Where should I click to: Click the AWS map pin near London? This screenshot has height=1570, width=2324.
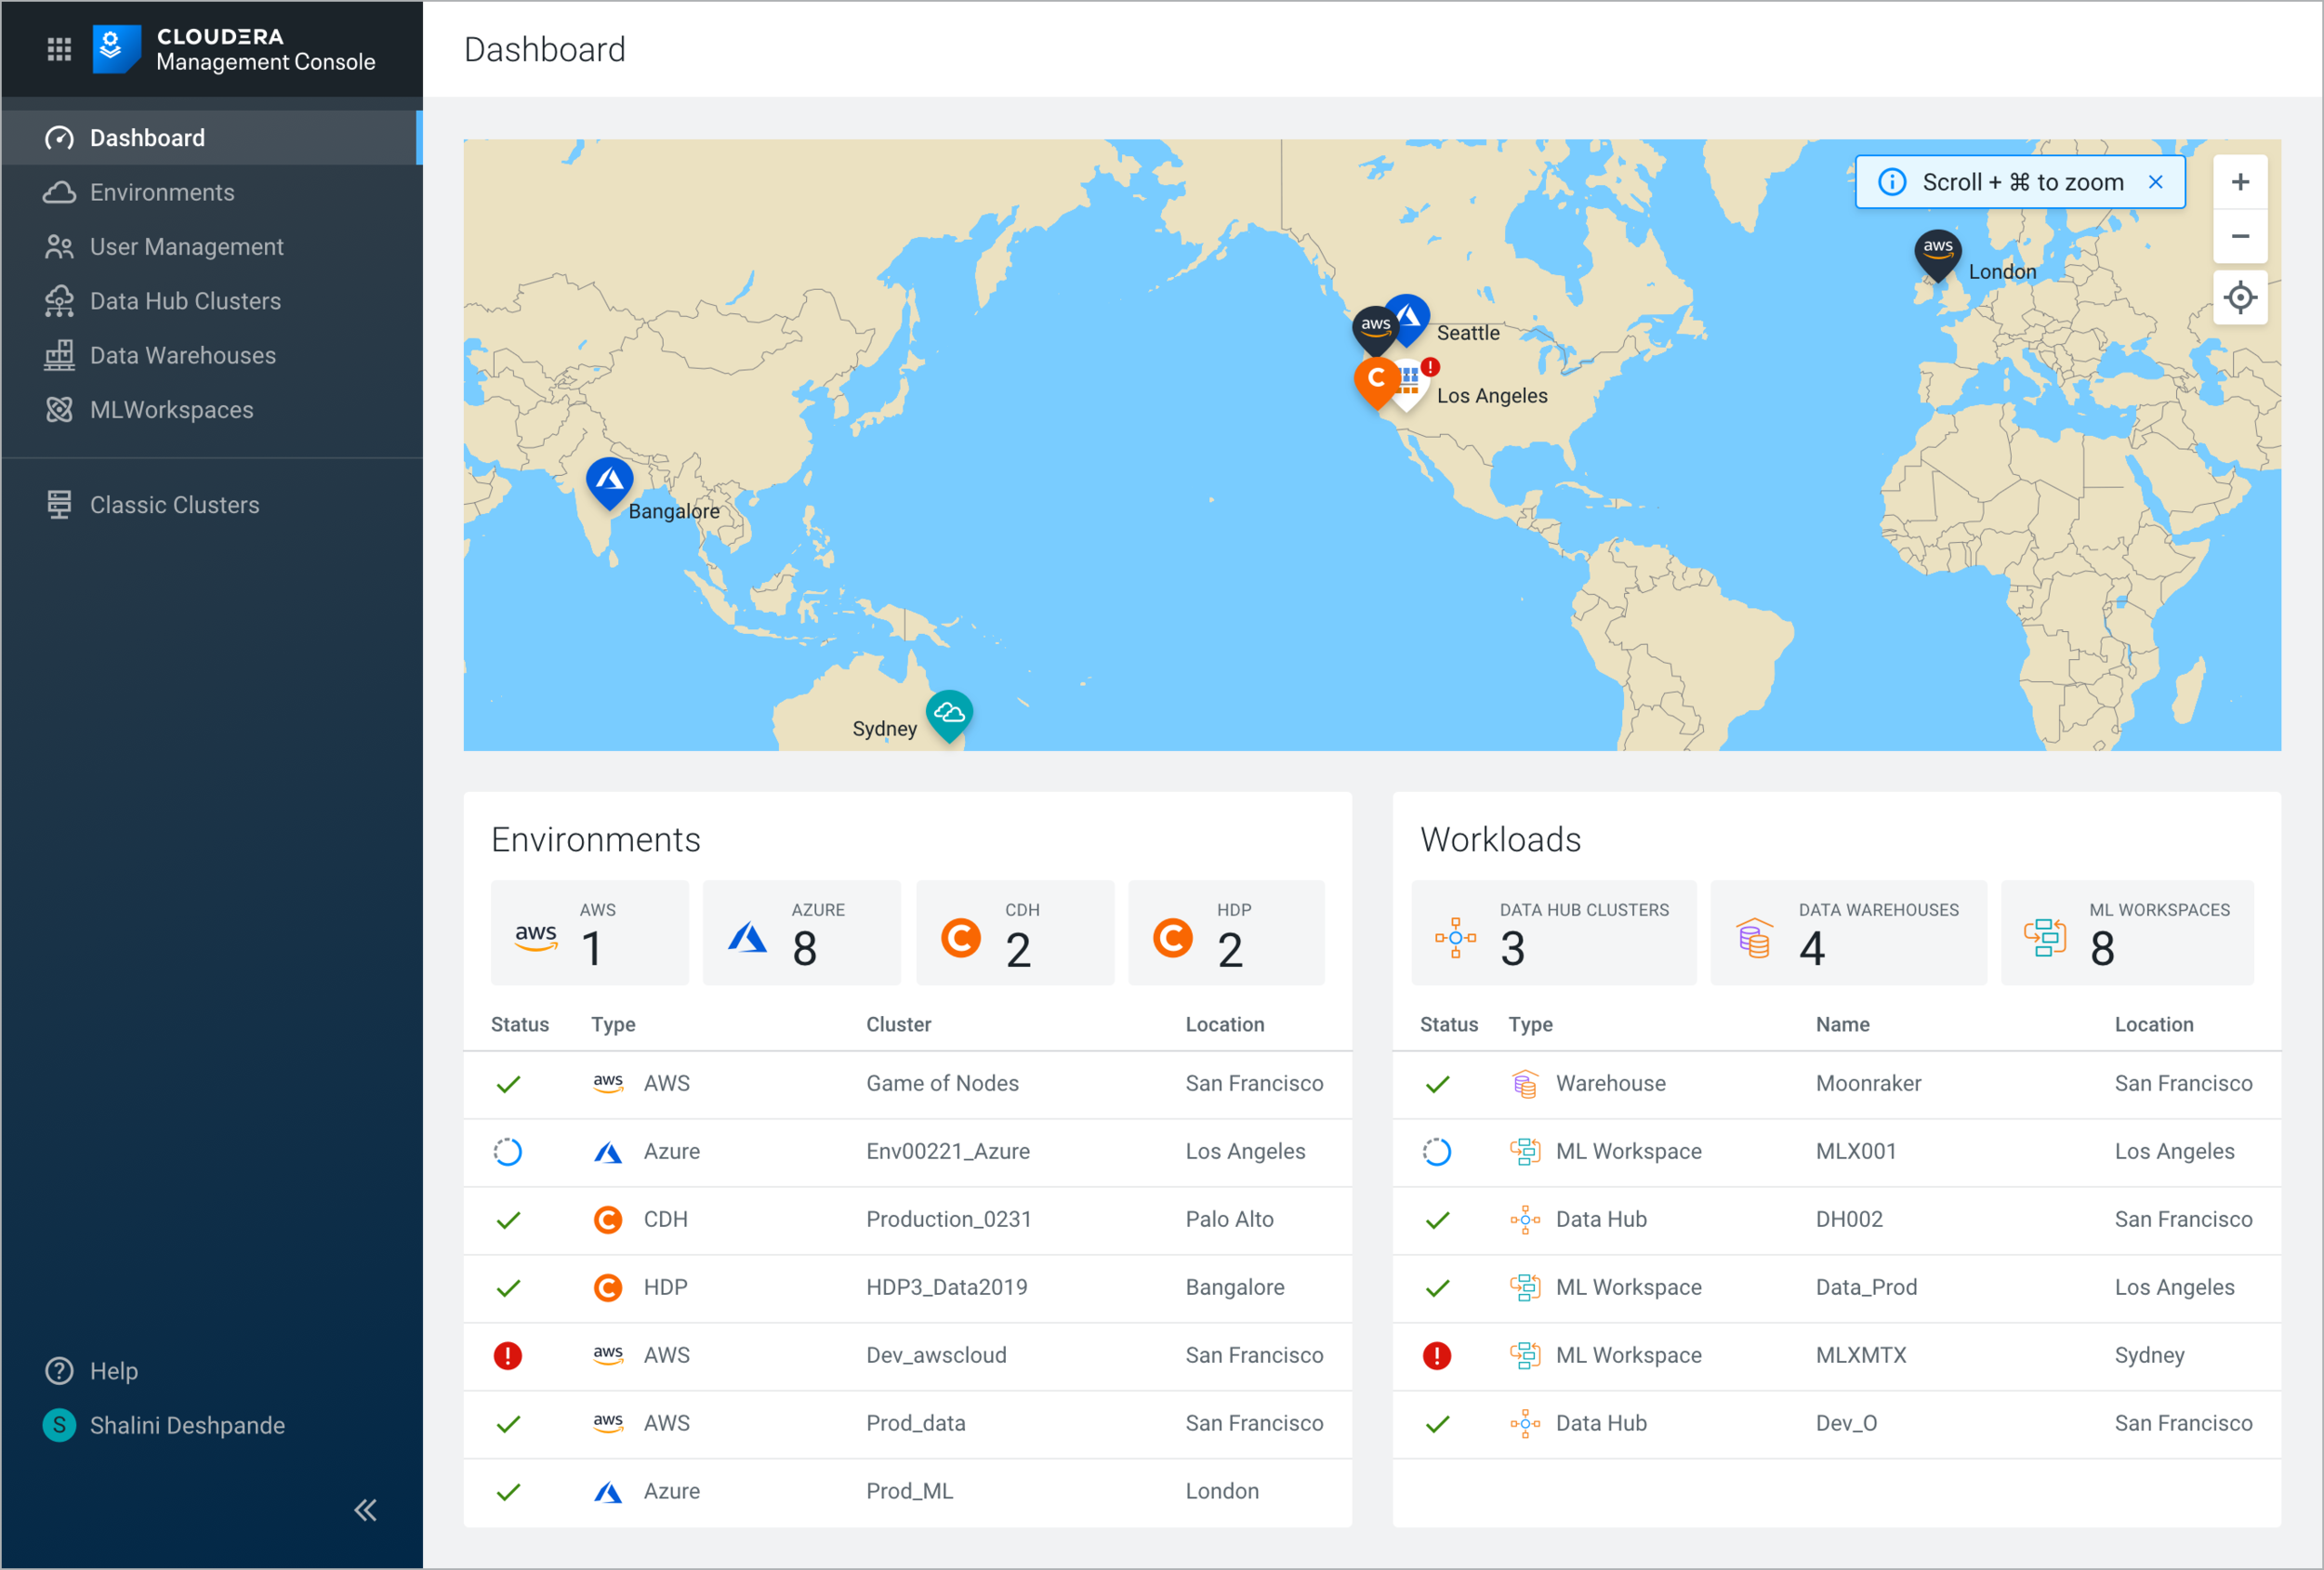pyautogui.click(x=1937, y=250)
